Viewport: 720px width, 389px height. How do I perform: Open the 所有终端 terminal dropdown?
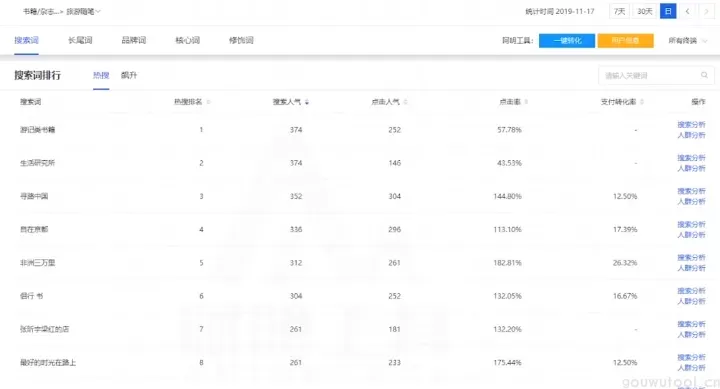[x=687, y=40]
